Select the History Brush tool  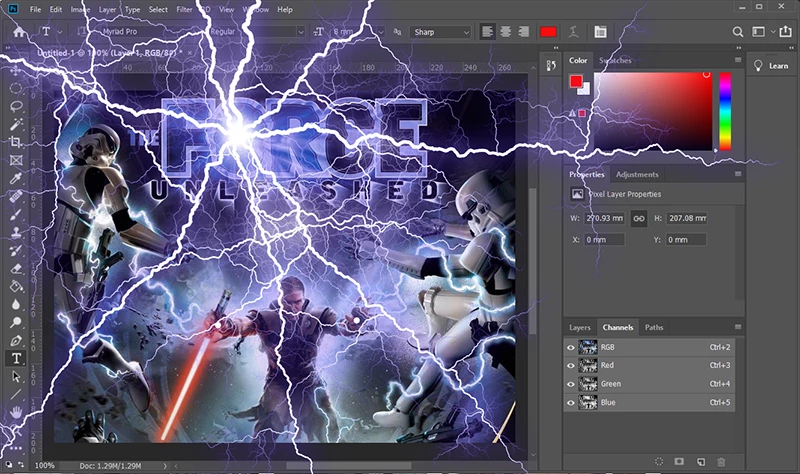pyautogui.click(x=16, y=250)
